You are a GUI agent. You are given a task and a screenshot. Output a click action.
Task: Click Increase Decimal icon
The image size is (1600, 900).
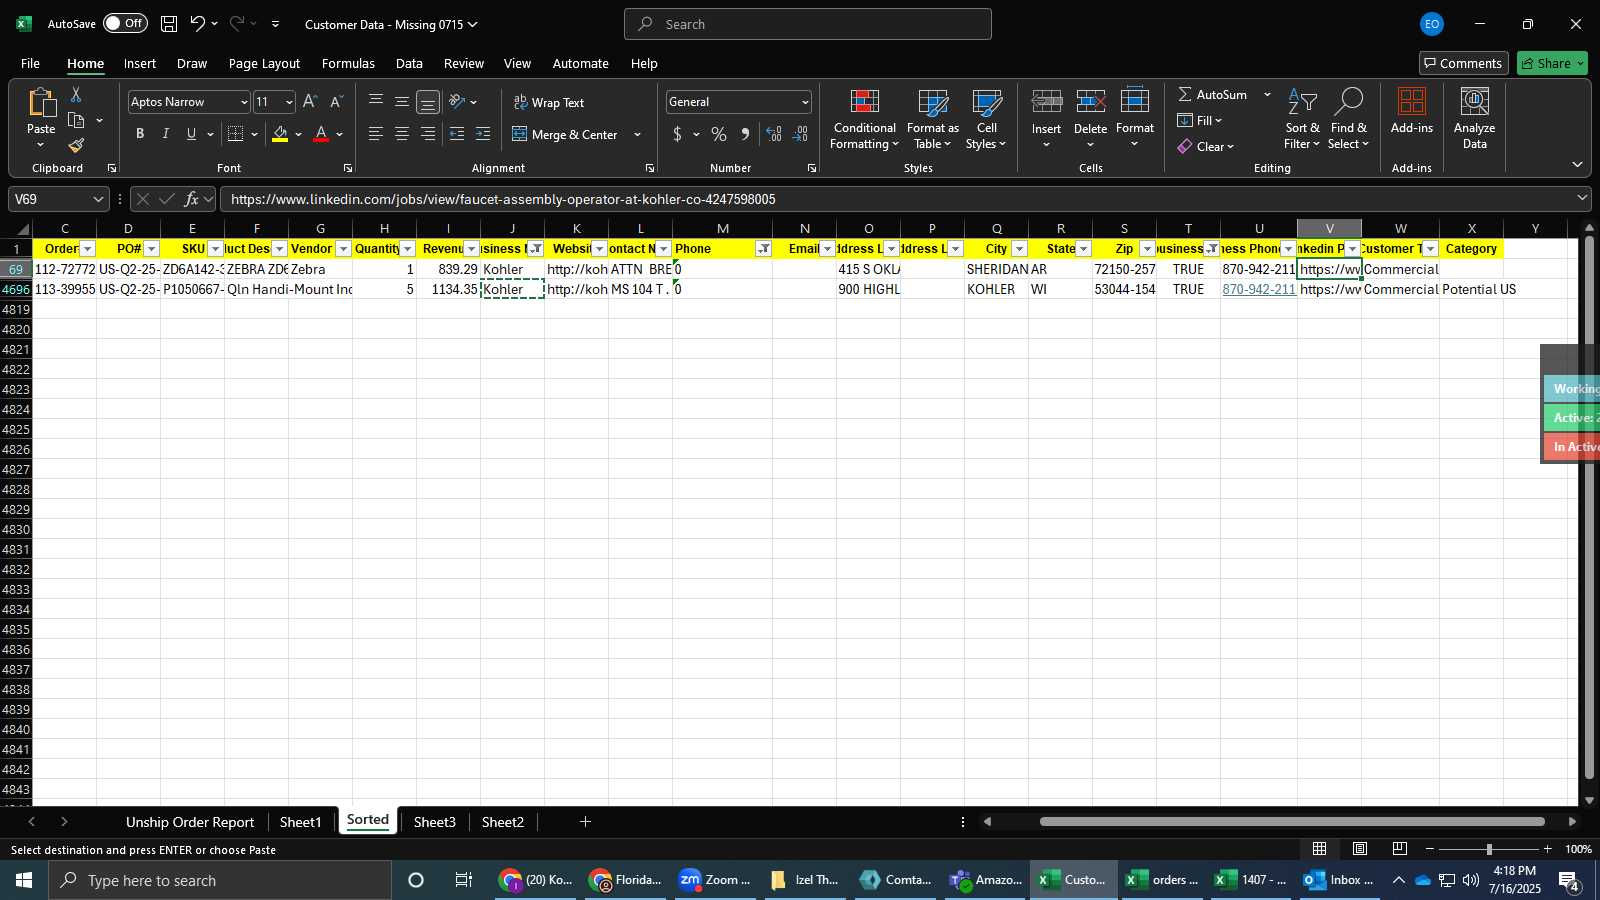click(x=774, y=134)
